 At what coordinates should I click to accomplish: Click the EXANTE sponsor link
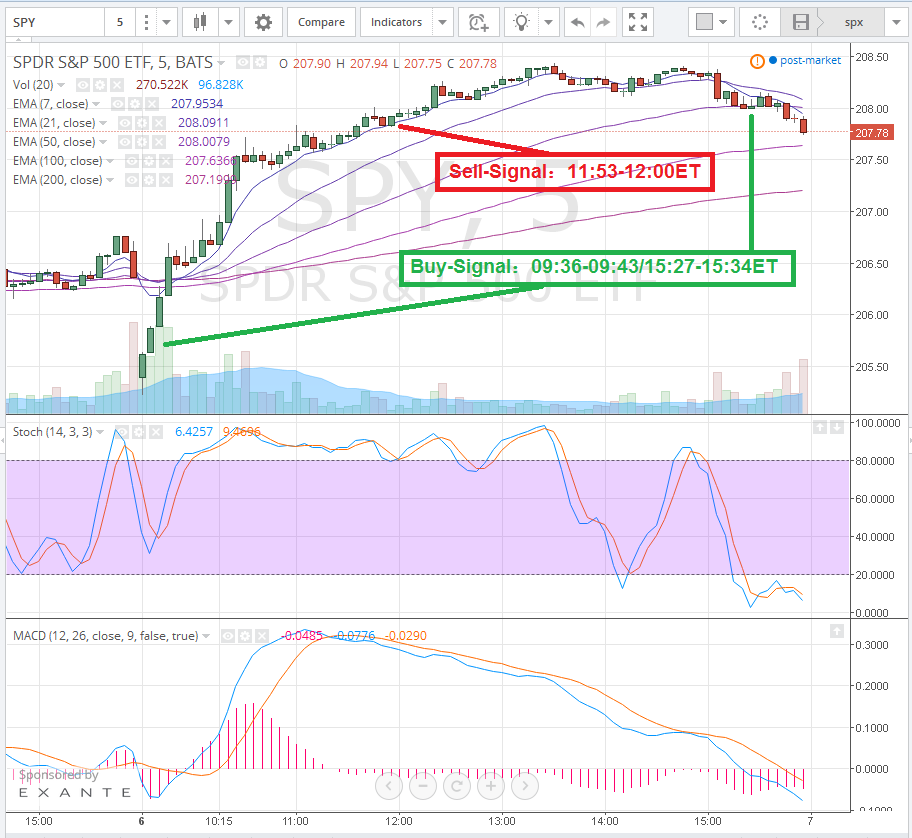(74, 792)
